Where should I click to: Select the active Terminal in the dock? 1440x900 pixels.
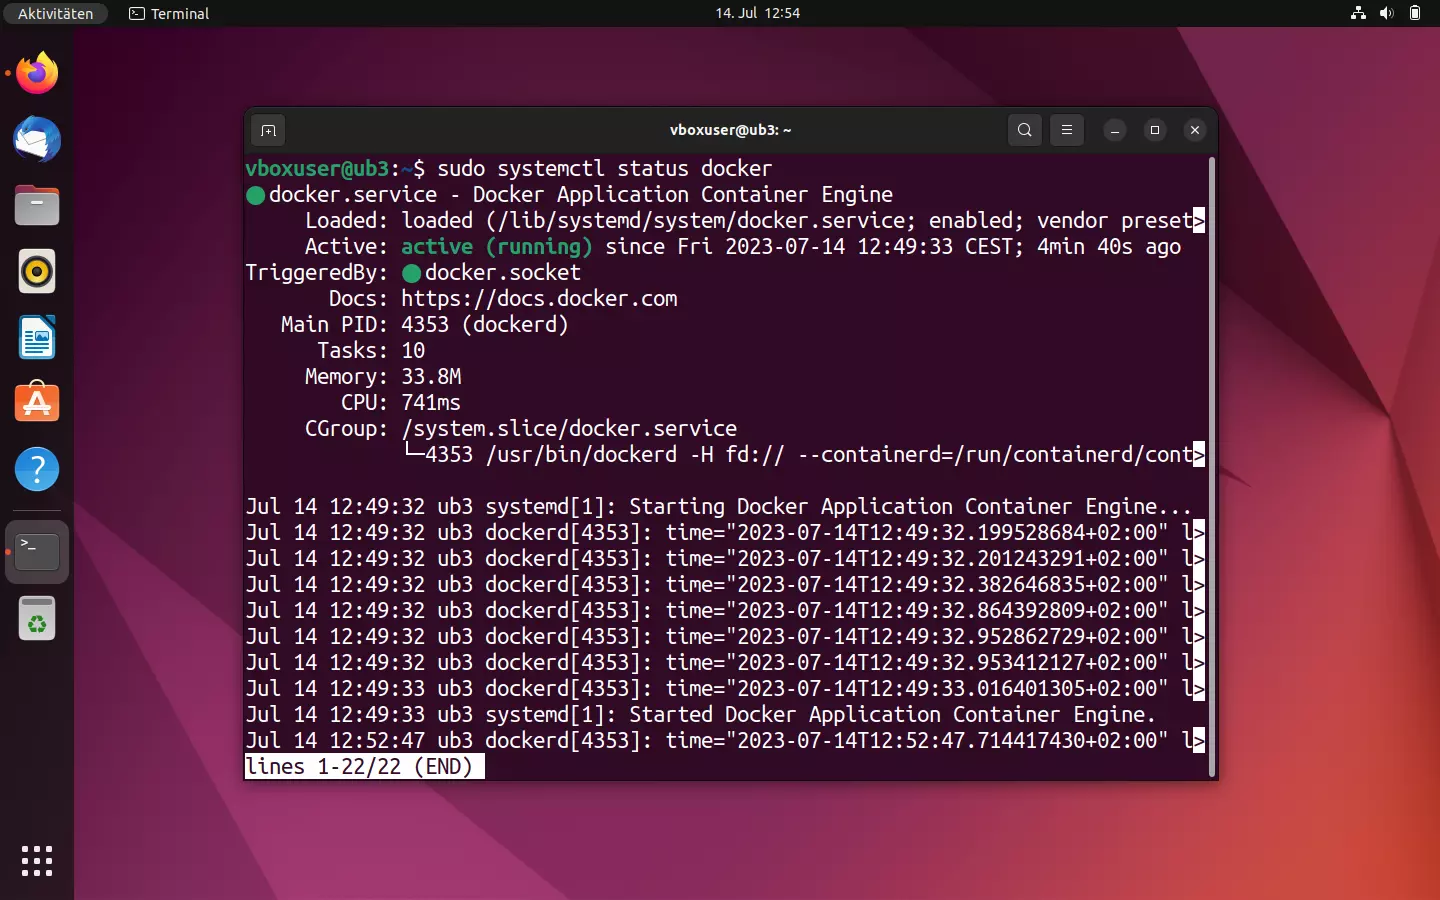(36, 551)
